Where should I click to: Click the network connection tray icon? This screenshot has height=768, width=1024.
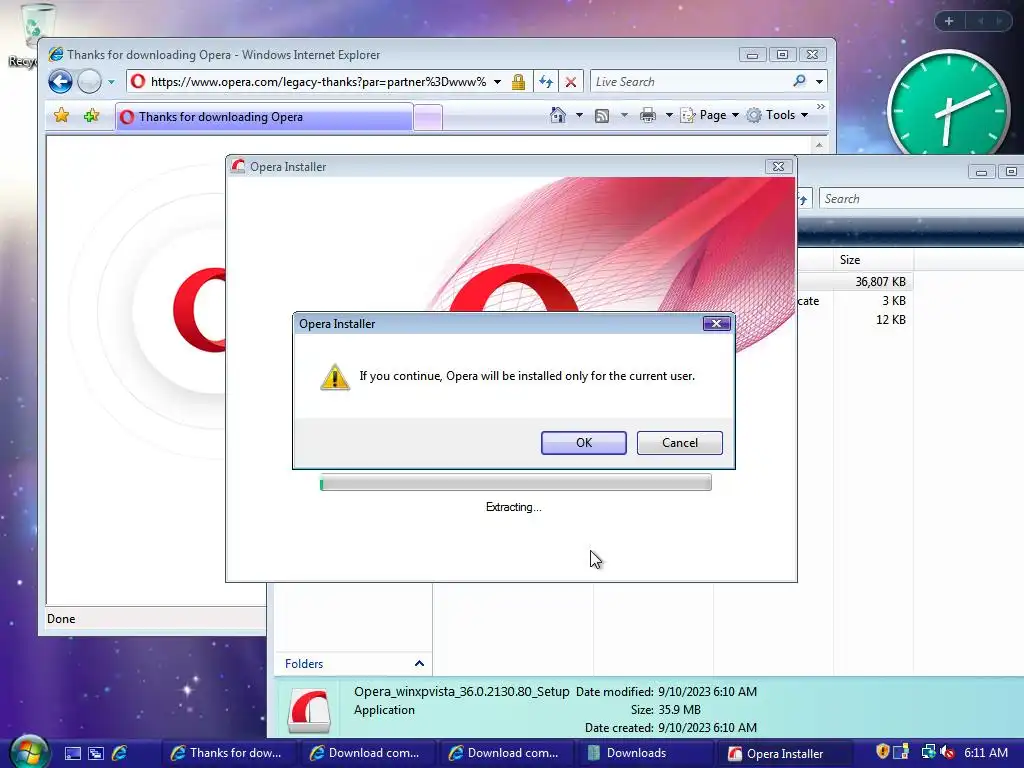tap(927, 752)
